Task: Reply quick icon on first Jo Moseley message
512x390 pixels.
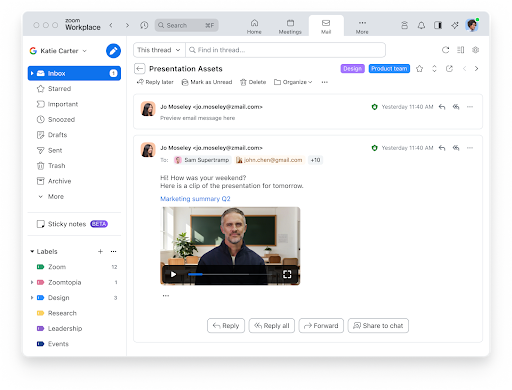Action: coord(442,107)
